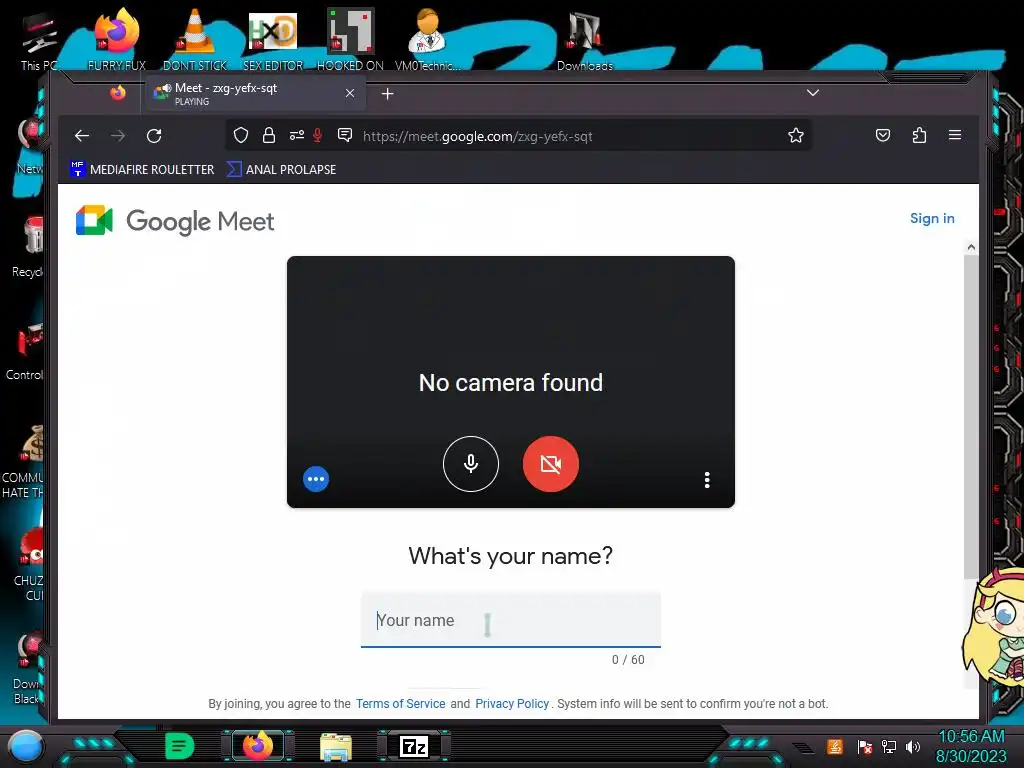Viewport: 1024px width, 768px height.
Task: Open the file explorer taskbar icon
Action: 336,746
